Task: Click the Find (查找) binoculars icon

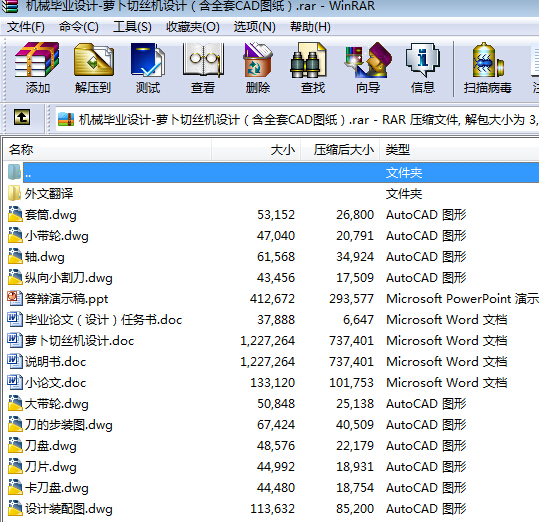Action: click(308, 60)
